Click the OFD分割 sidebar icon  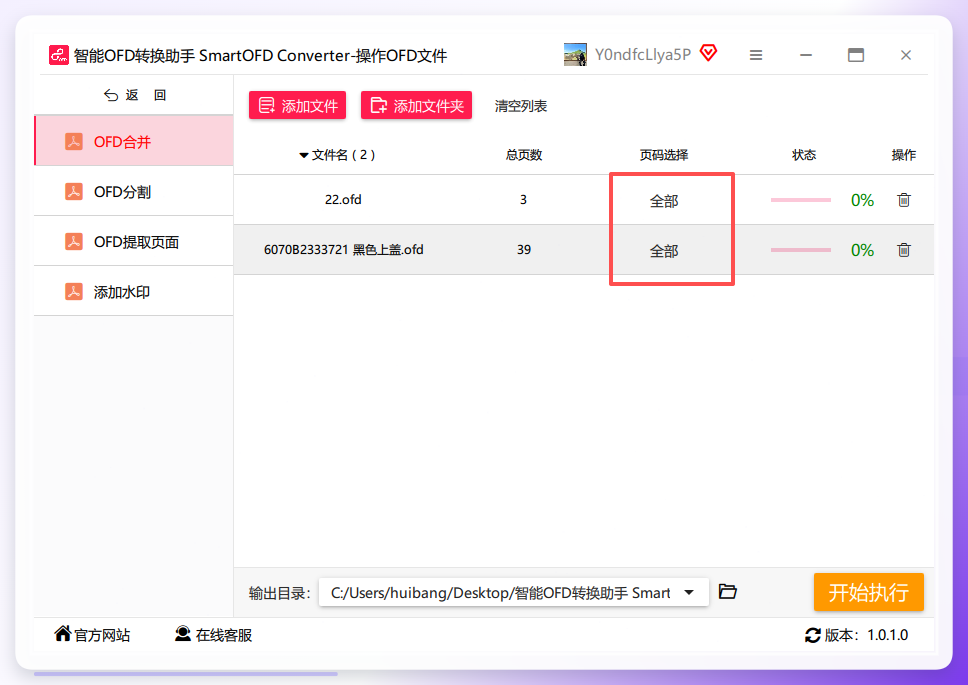[x=74, y=191]
